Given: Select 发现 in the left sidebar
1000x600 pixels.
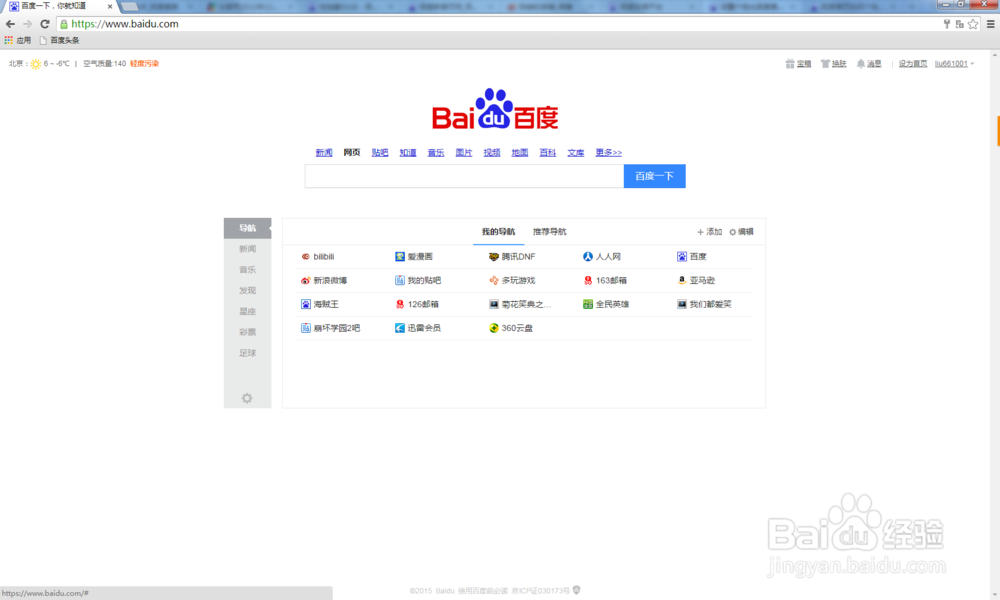Looking at the screenshot, I should coord(247,291).
